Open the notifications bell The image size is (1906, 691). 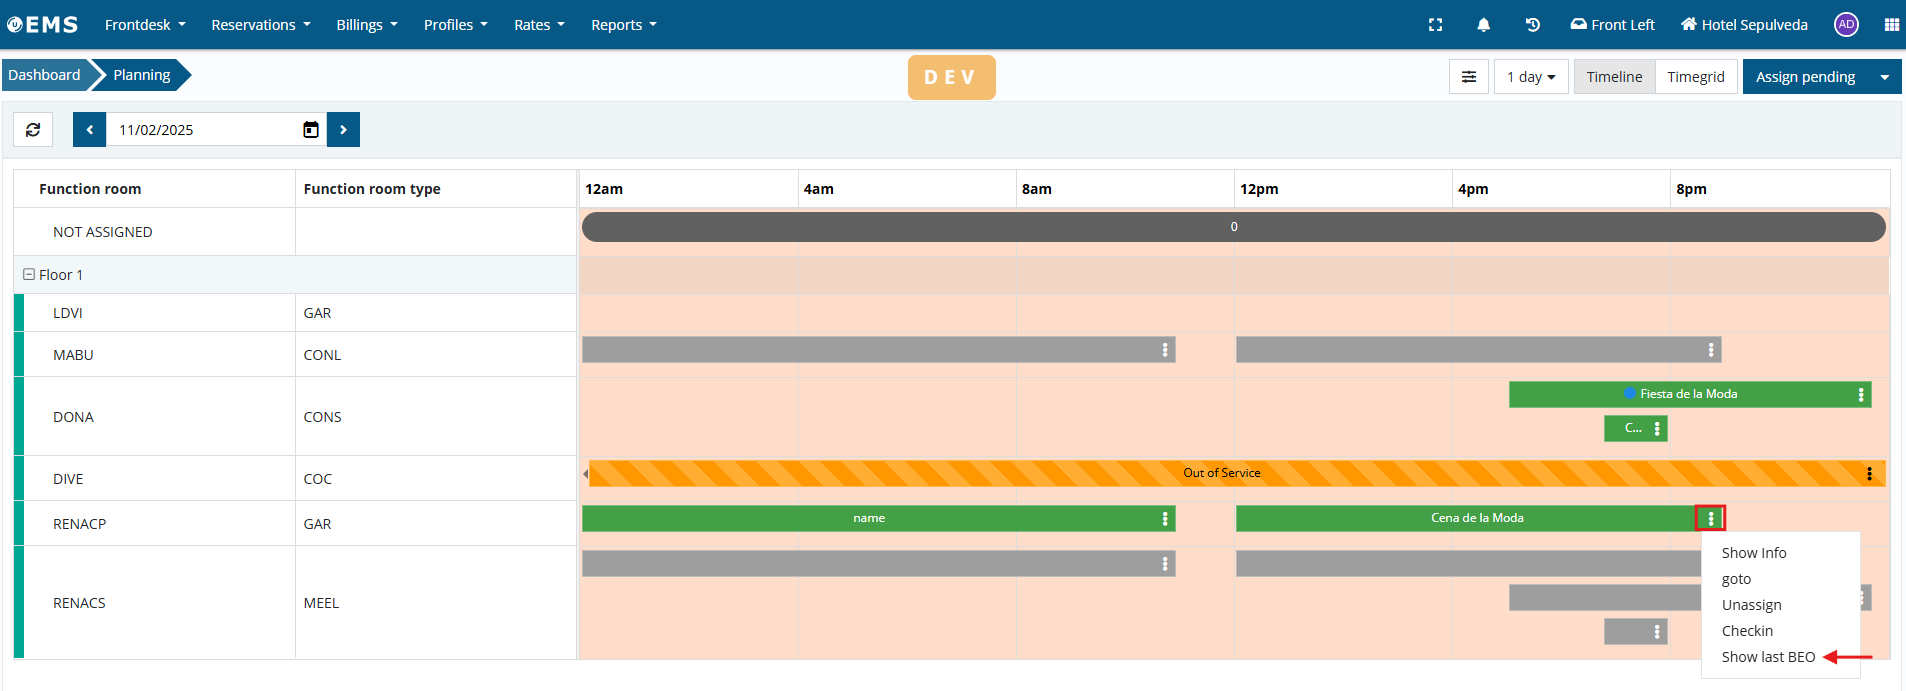click(x=1483, y=25)
